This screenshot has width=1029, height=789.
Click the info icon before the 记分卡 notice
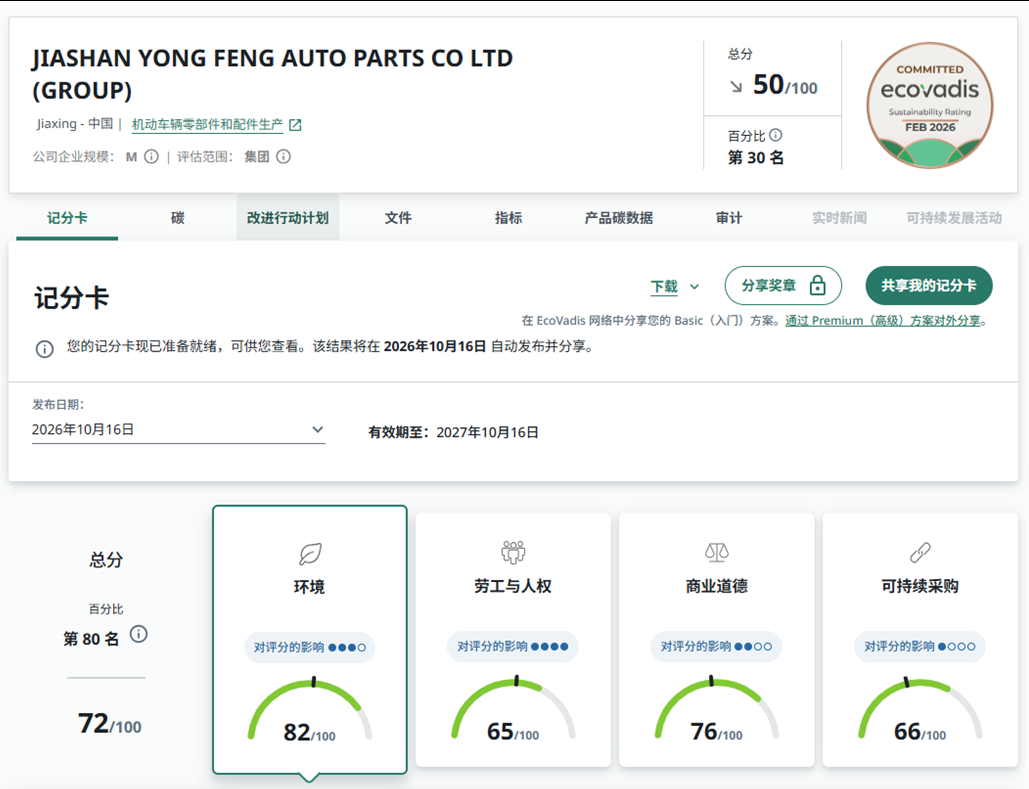(x=45, y=349)
